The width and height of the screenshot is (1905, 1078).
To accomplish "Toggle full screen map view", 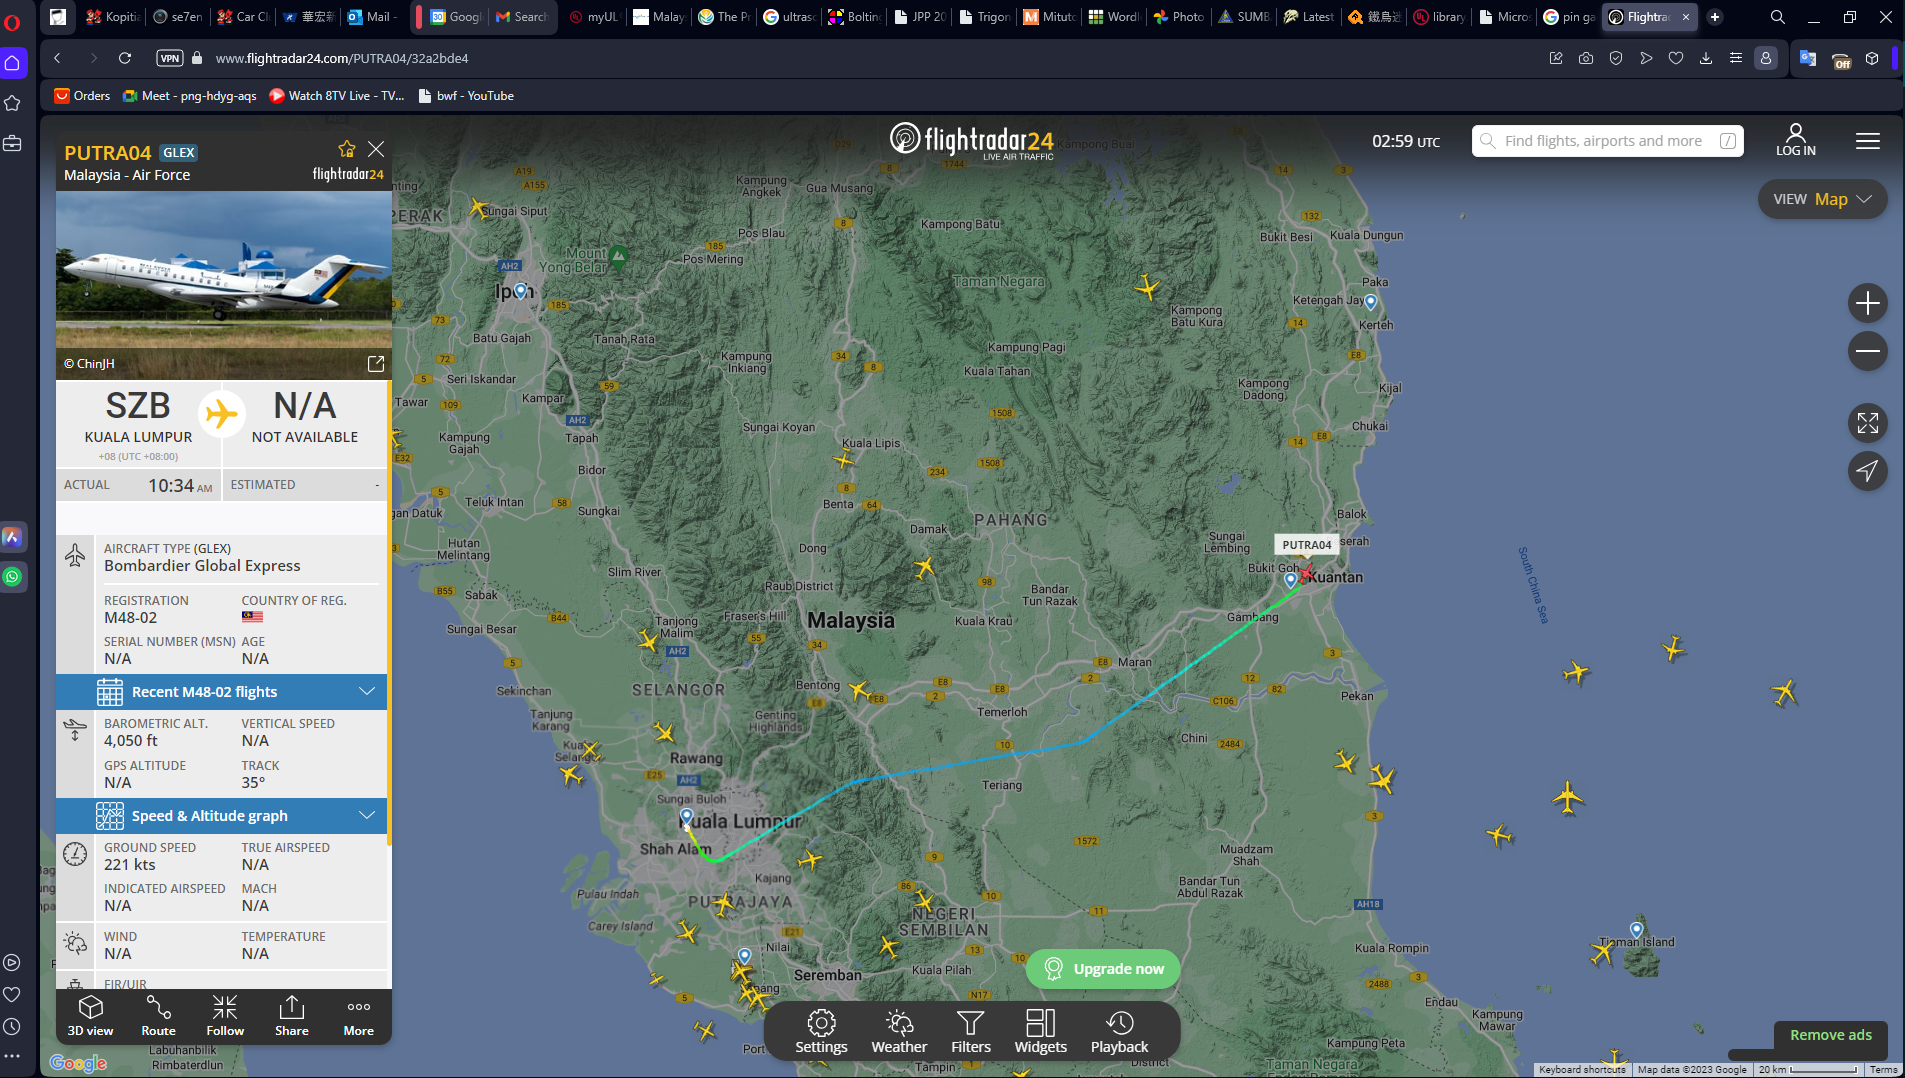I will 1867,423.
